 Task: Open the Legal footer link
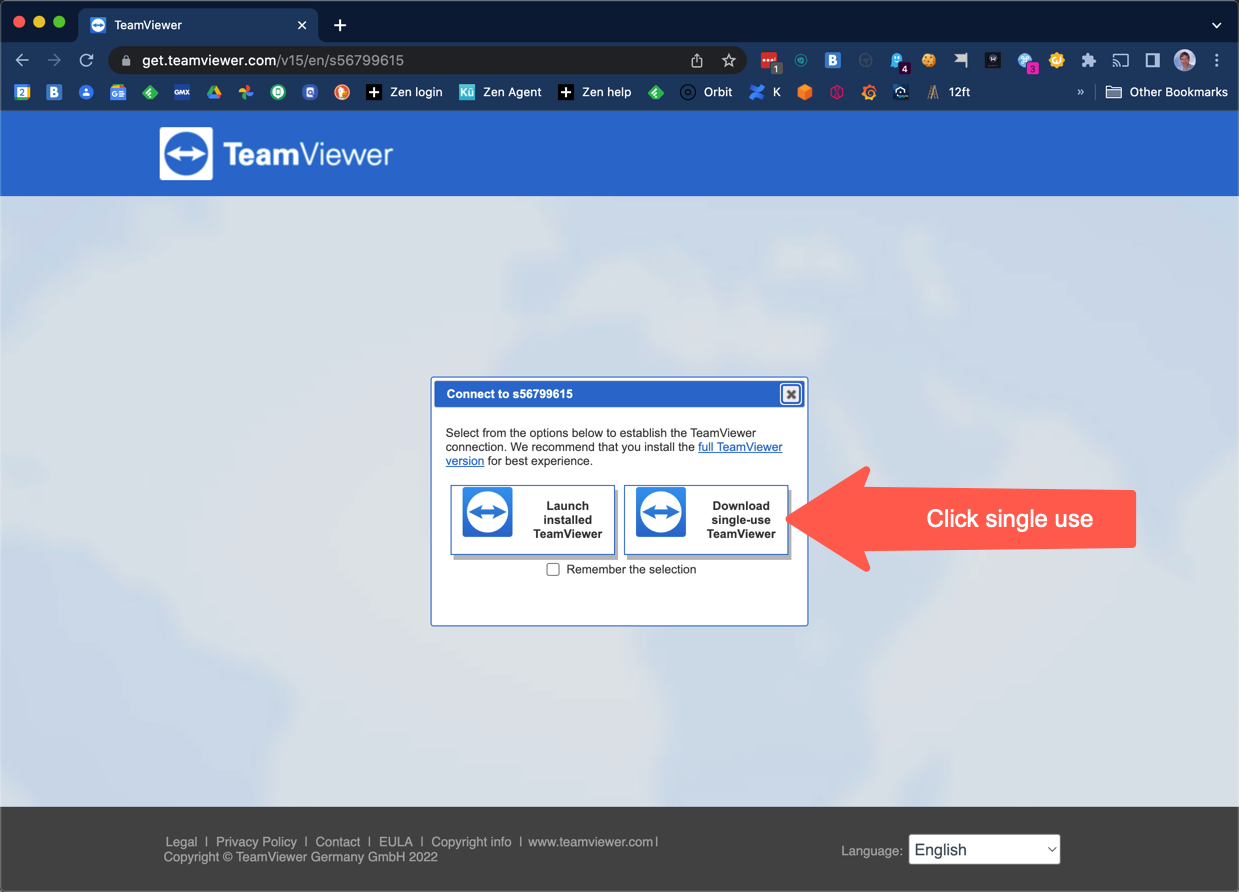tap(181, 842)
